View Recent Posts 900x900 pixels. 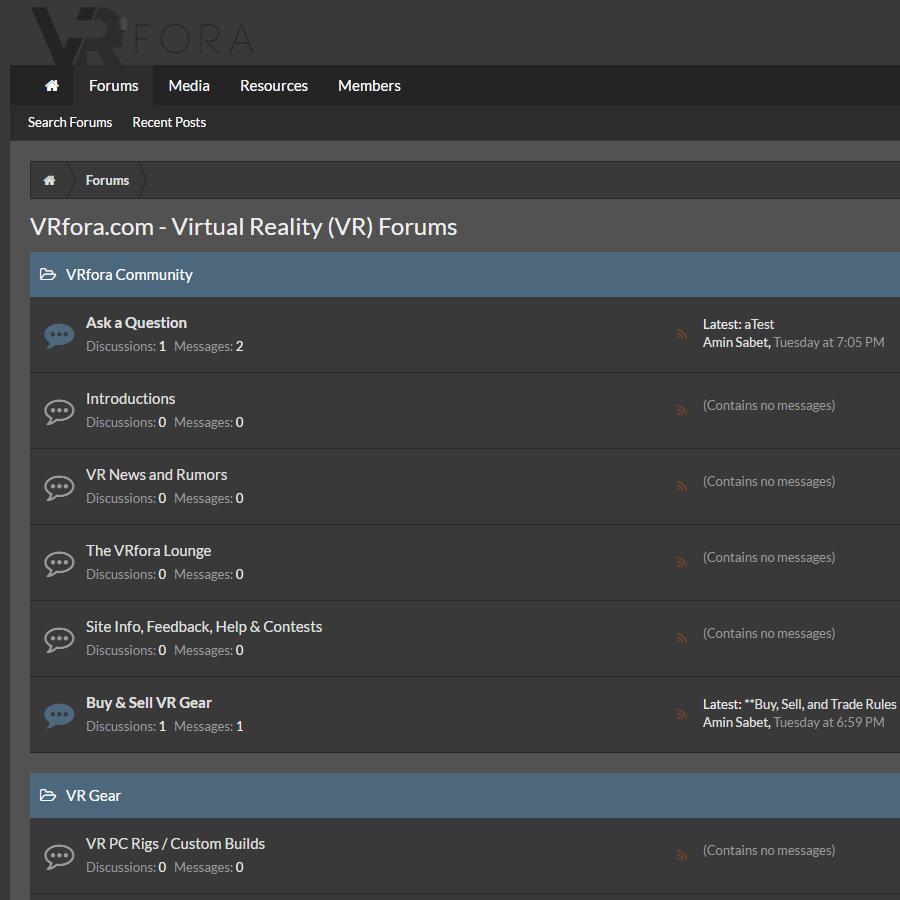[x=169, y=122]
